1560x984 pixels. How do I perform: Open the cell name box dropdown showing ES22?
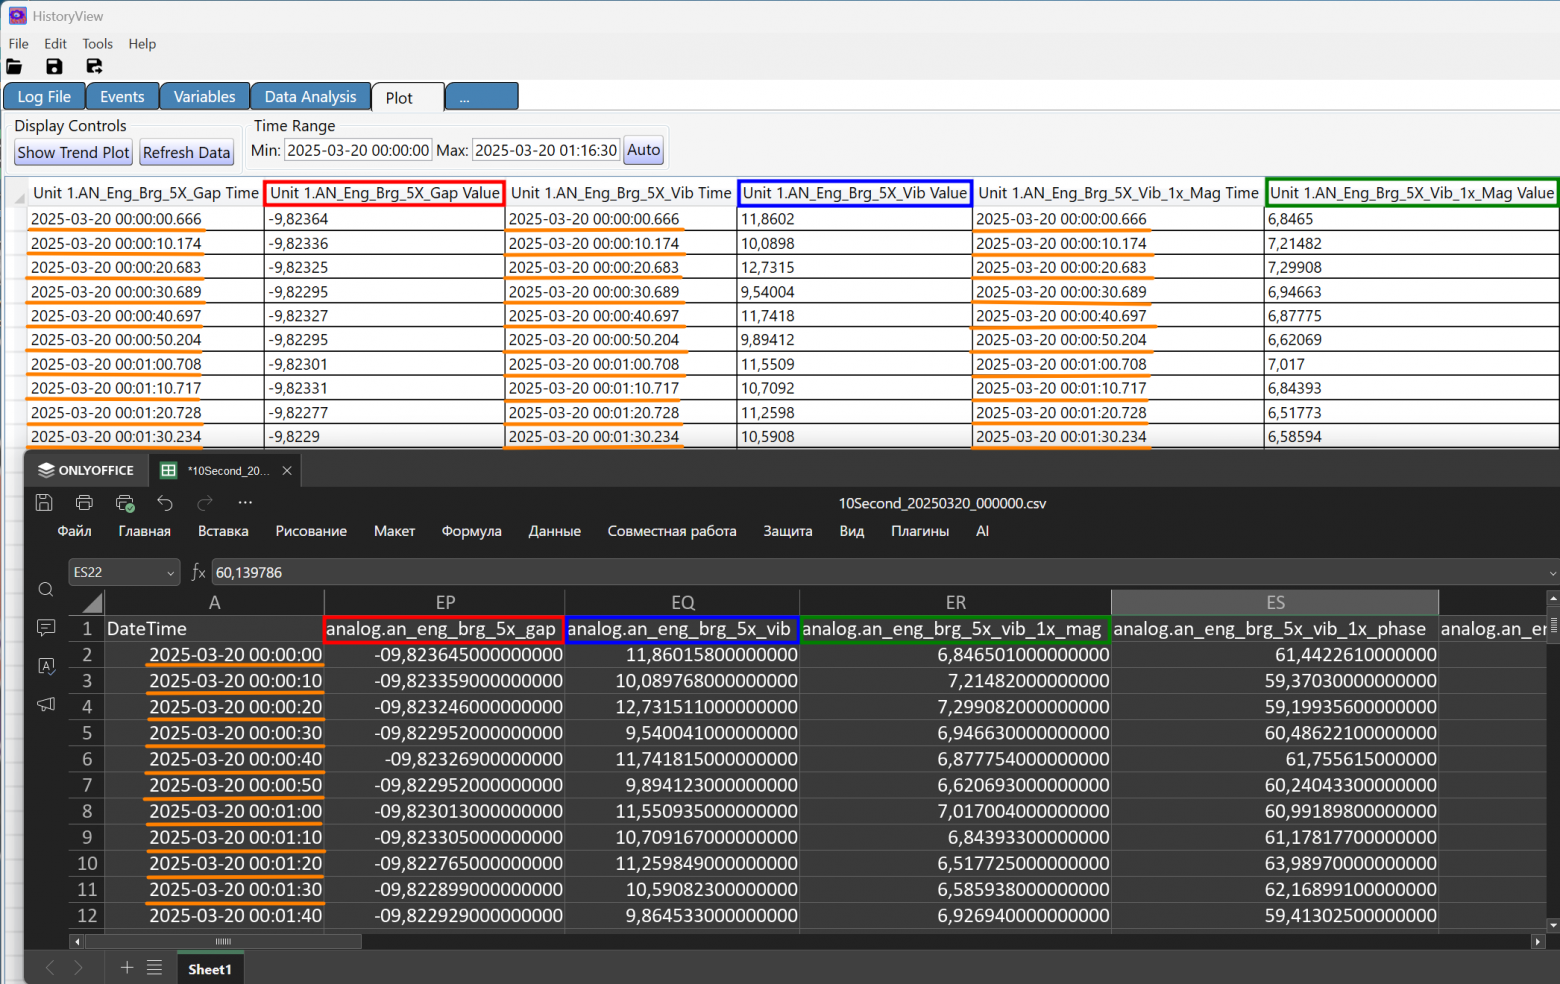(x=171, y=573)
